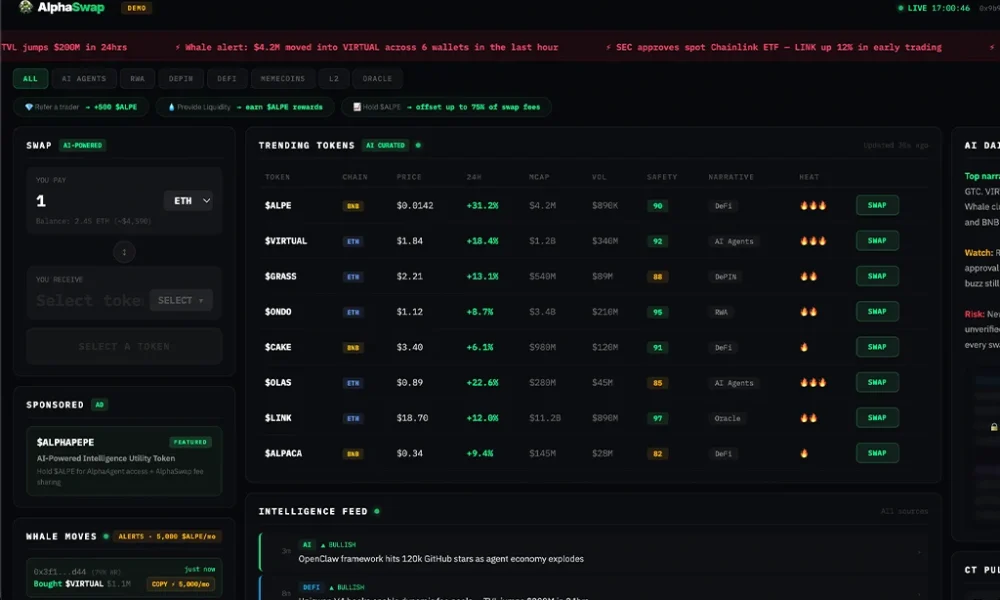Open the ETH token dropdown in You Pay
The height and width of the screenshot is (600, 1000).
point(190,201)
